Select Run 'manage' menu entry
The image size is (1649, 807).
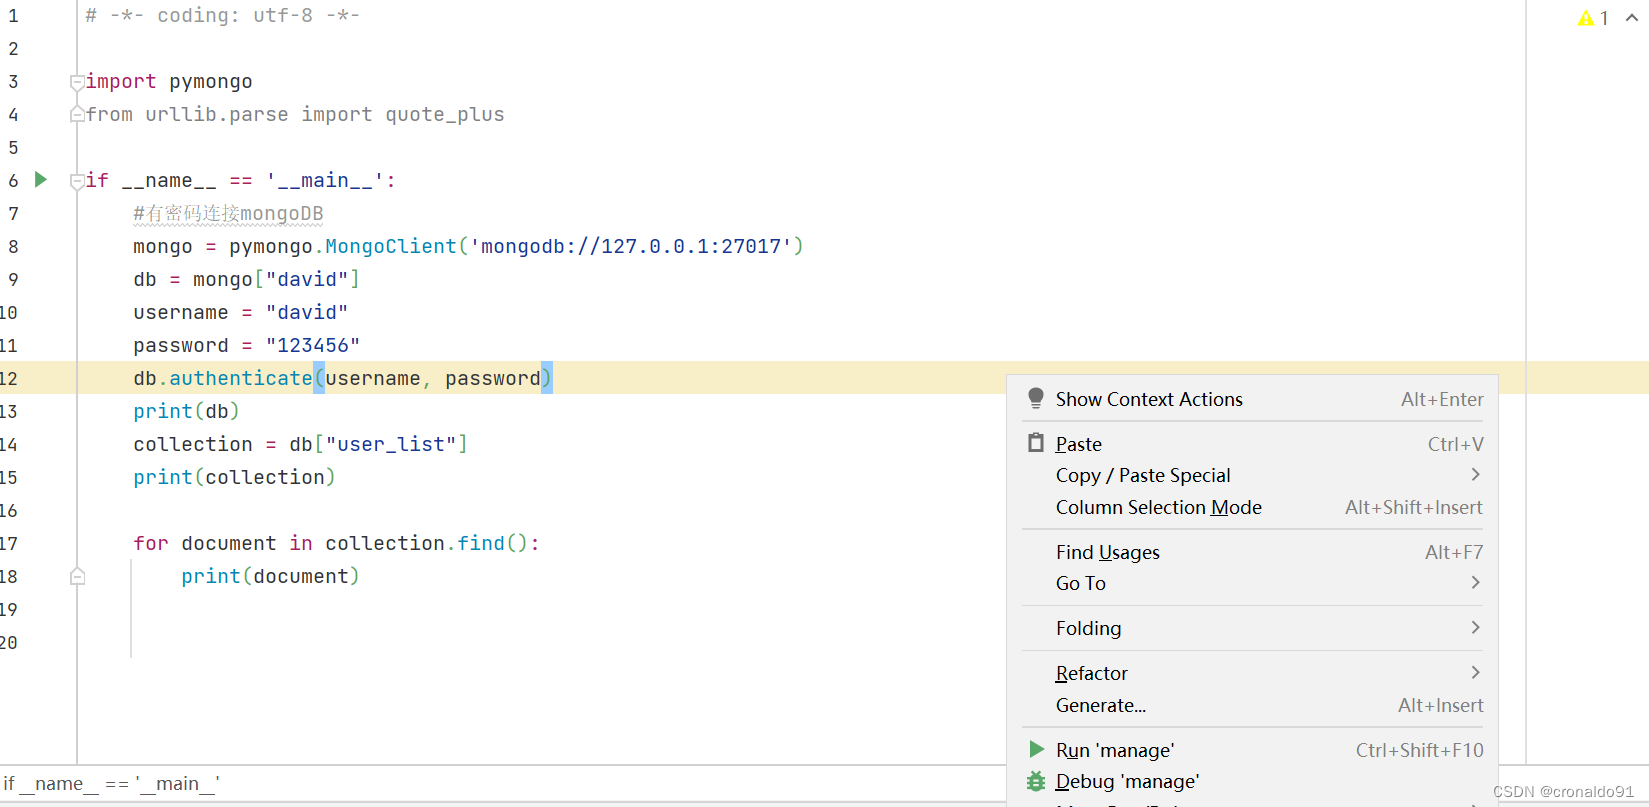pos(1252,750)
